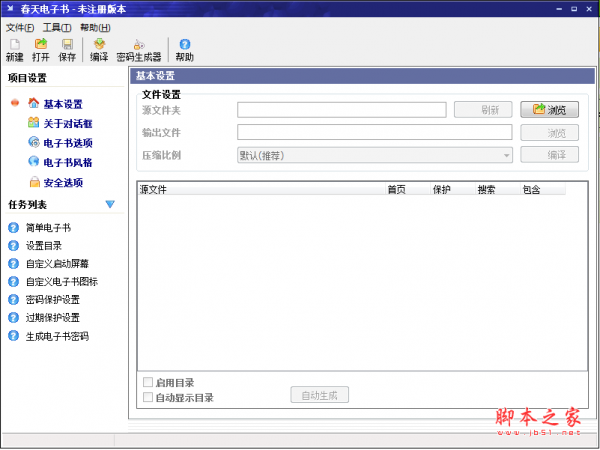Open the 关于对话框 settings page
This screenshot has height=450, width=600.
pyautogui.click(x=68, y=124)
